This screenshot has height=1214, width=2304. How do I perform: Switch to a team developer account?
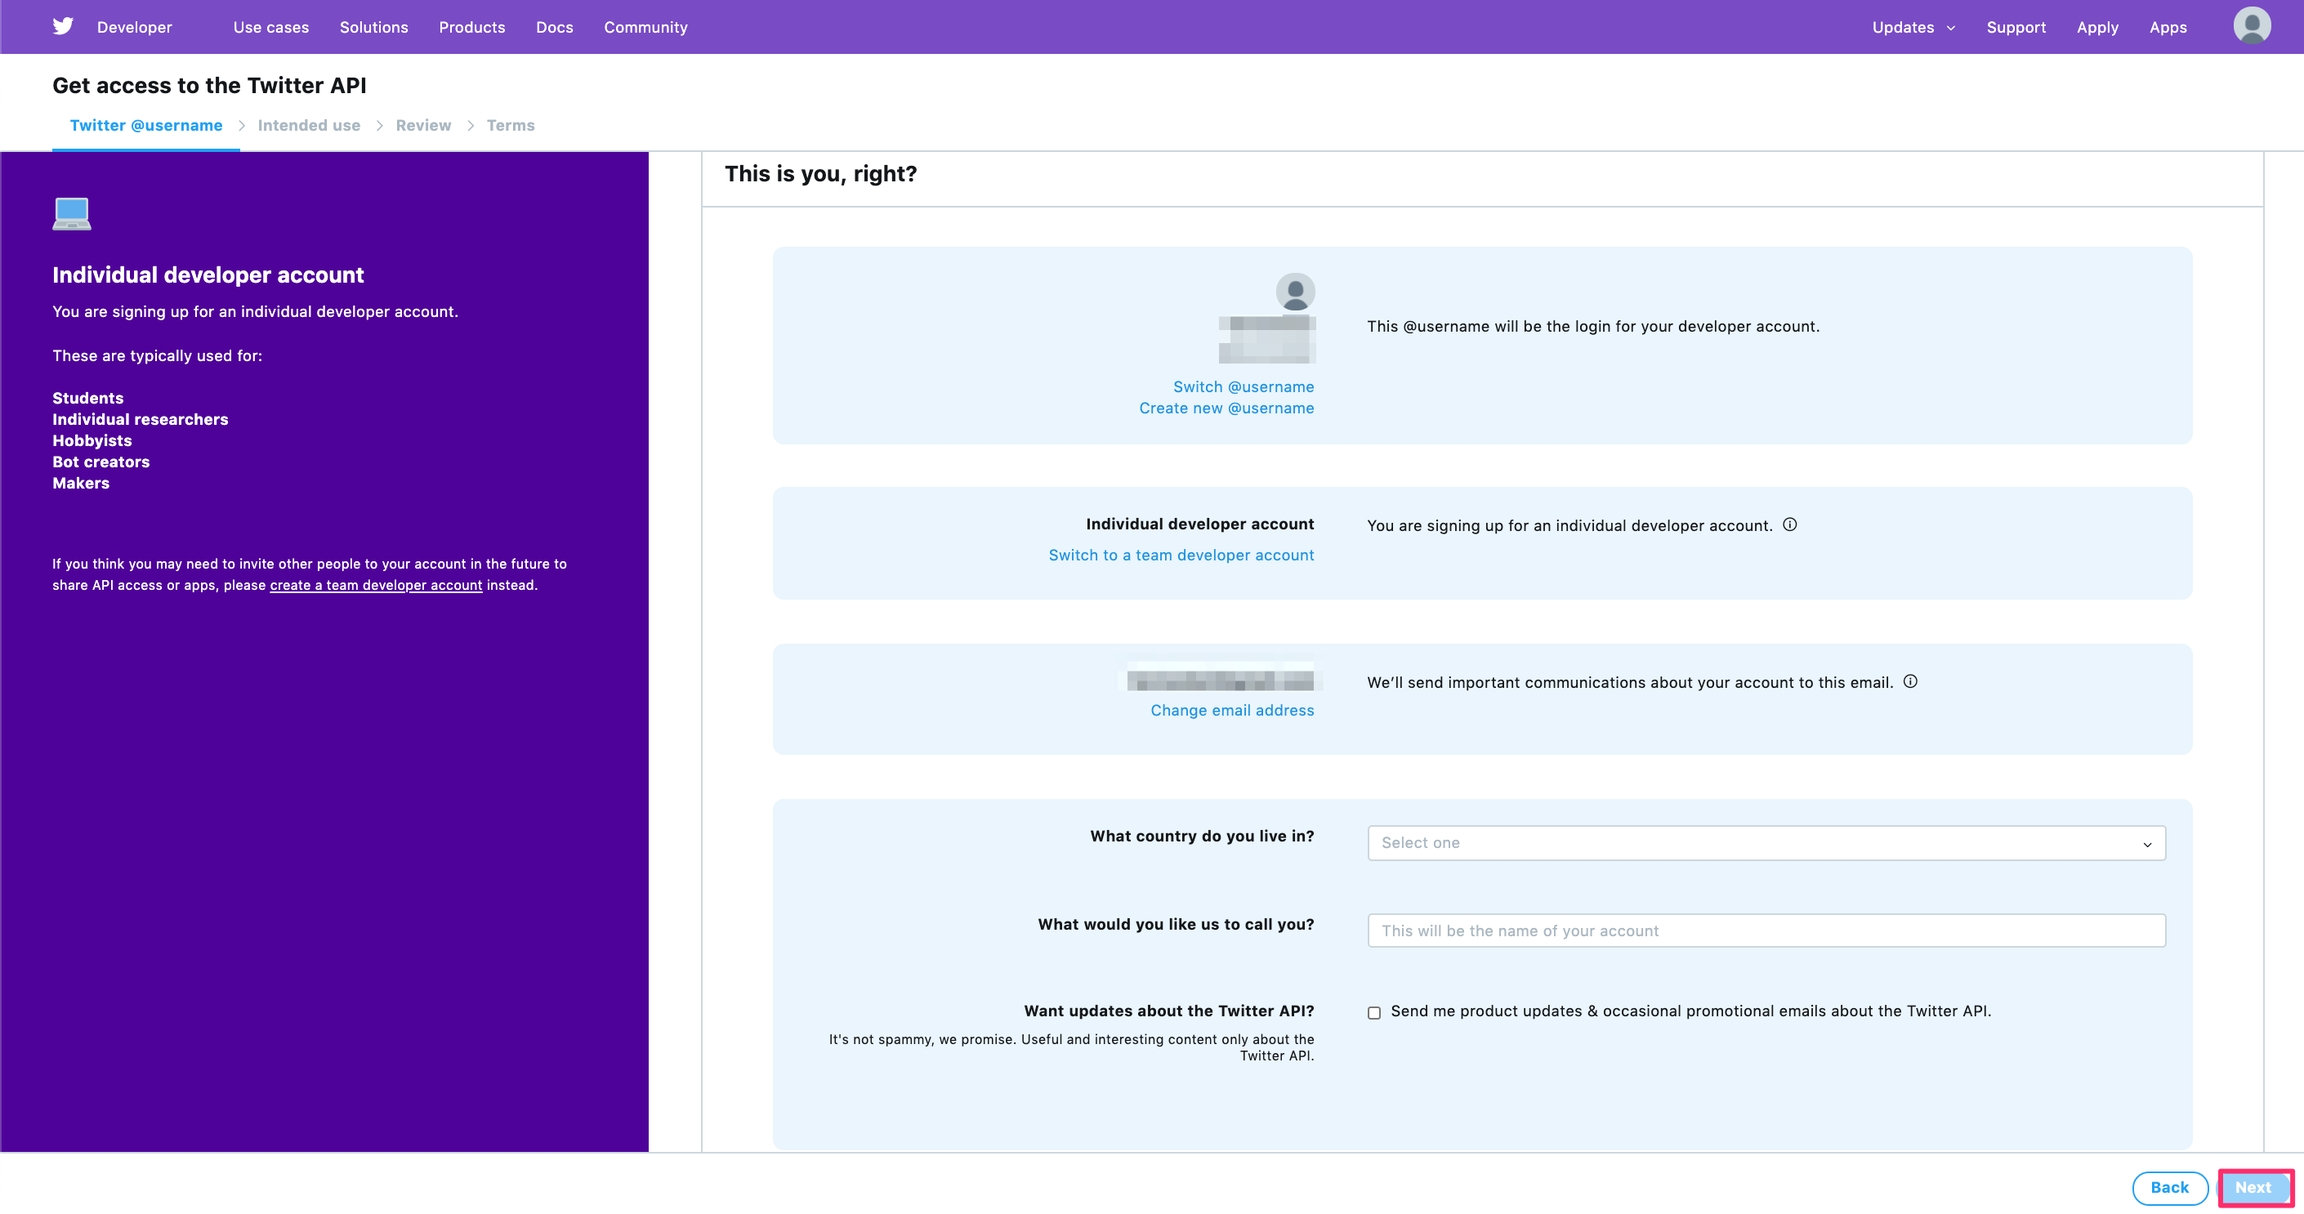click(1181, 555)
